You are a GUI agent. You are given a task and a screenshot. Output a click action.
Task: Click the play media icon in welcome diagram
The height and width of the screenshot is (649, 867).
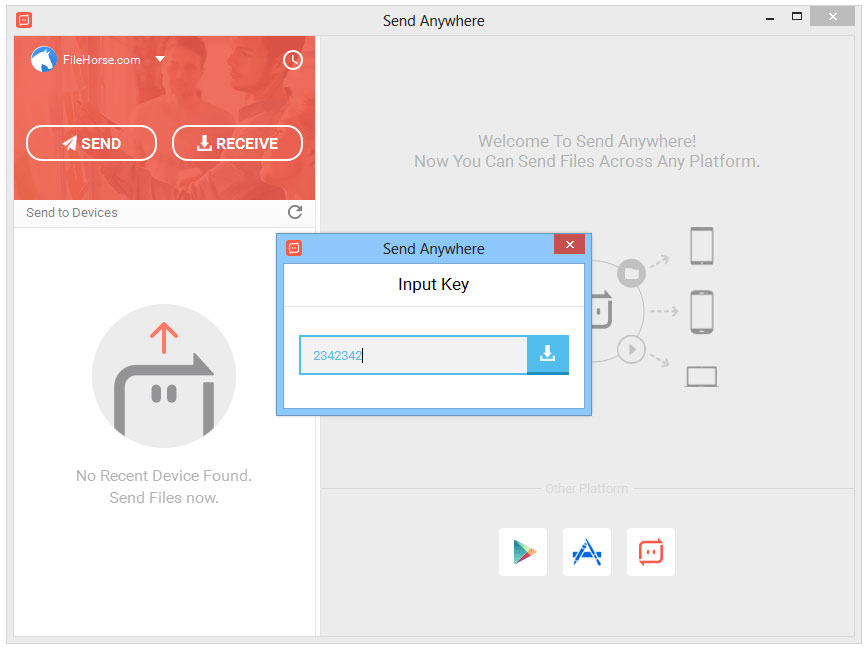click(630, 349)
